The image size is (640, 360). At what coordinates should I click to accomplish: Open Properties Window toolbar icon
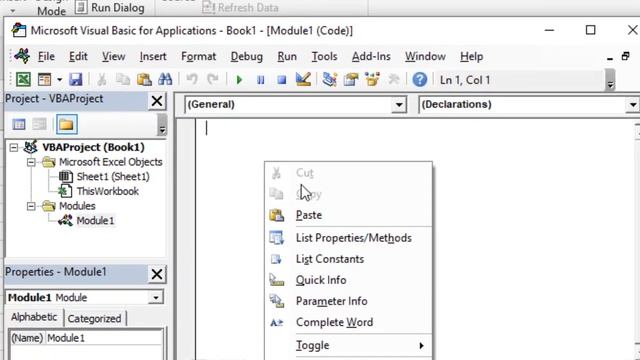[351, 79]
